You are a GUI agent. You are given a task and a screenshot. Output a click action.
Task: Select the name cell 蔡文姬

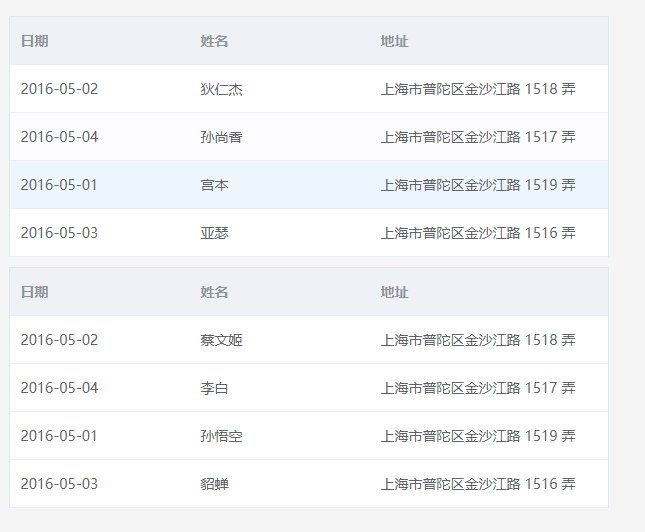pyautogui.click(x=221, y=340)
